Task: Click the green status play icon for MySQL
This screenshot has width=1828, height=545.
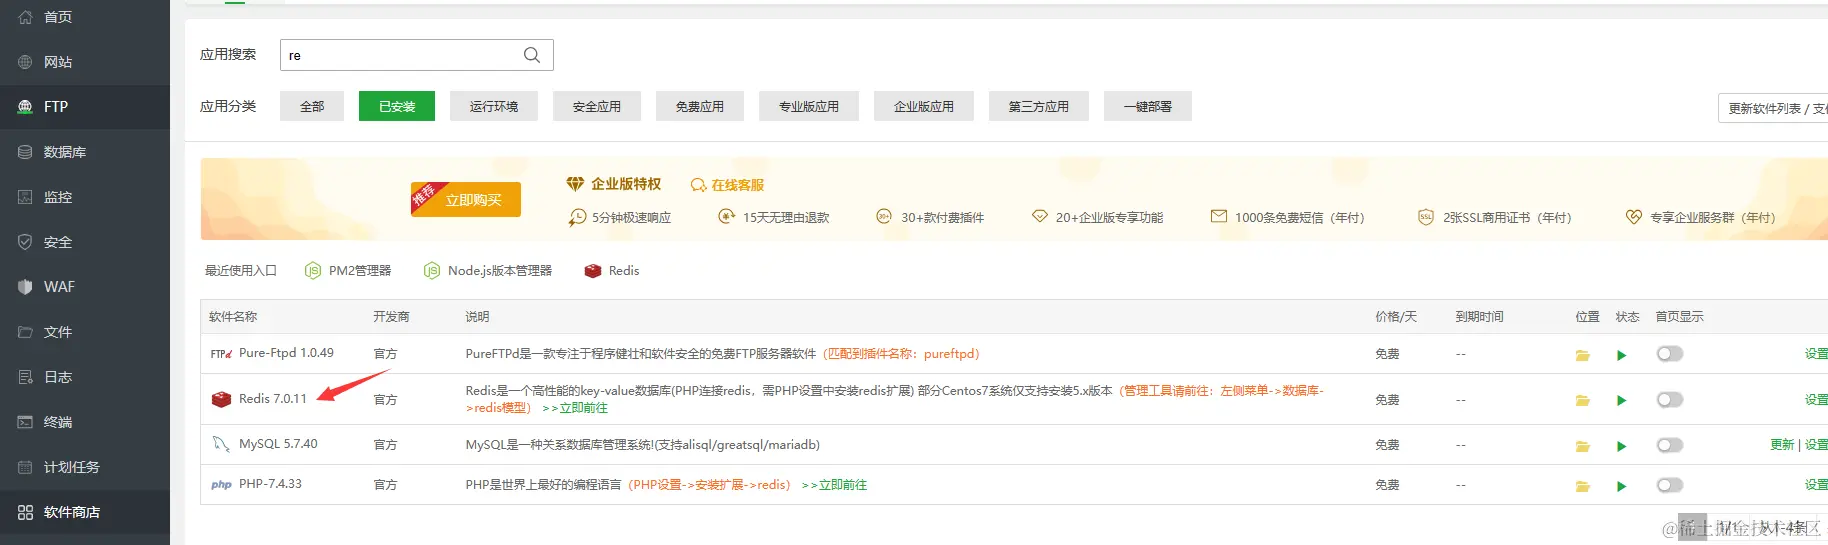Action: point(1621,446)
